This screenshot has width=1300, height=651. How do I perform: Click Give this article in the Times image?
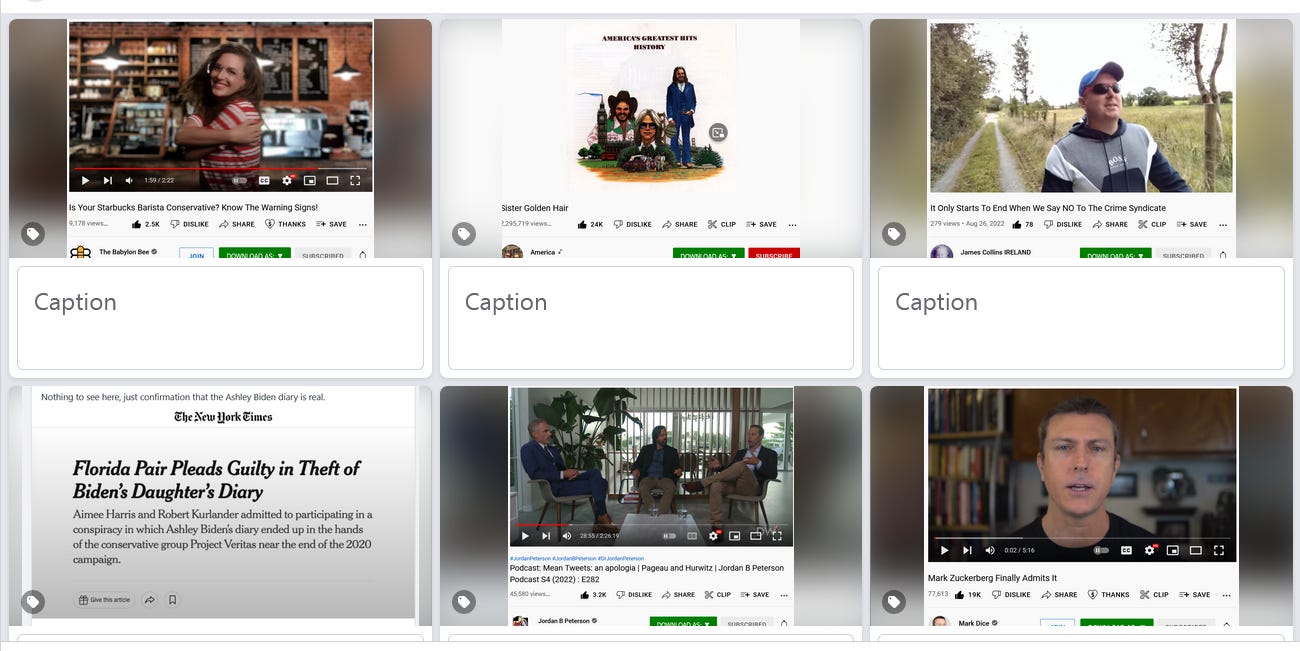tap(105, 600)
